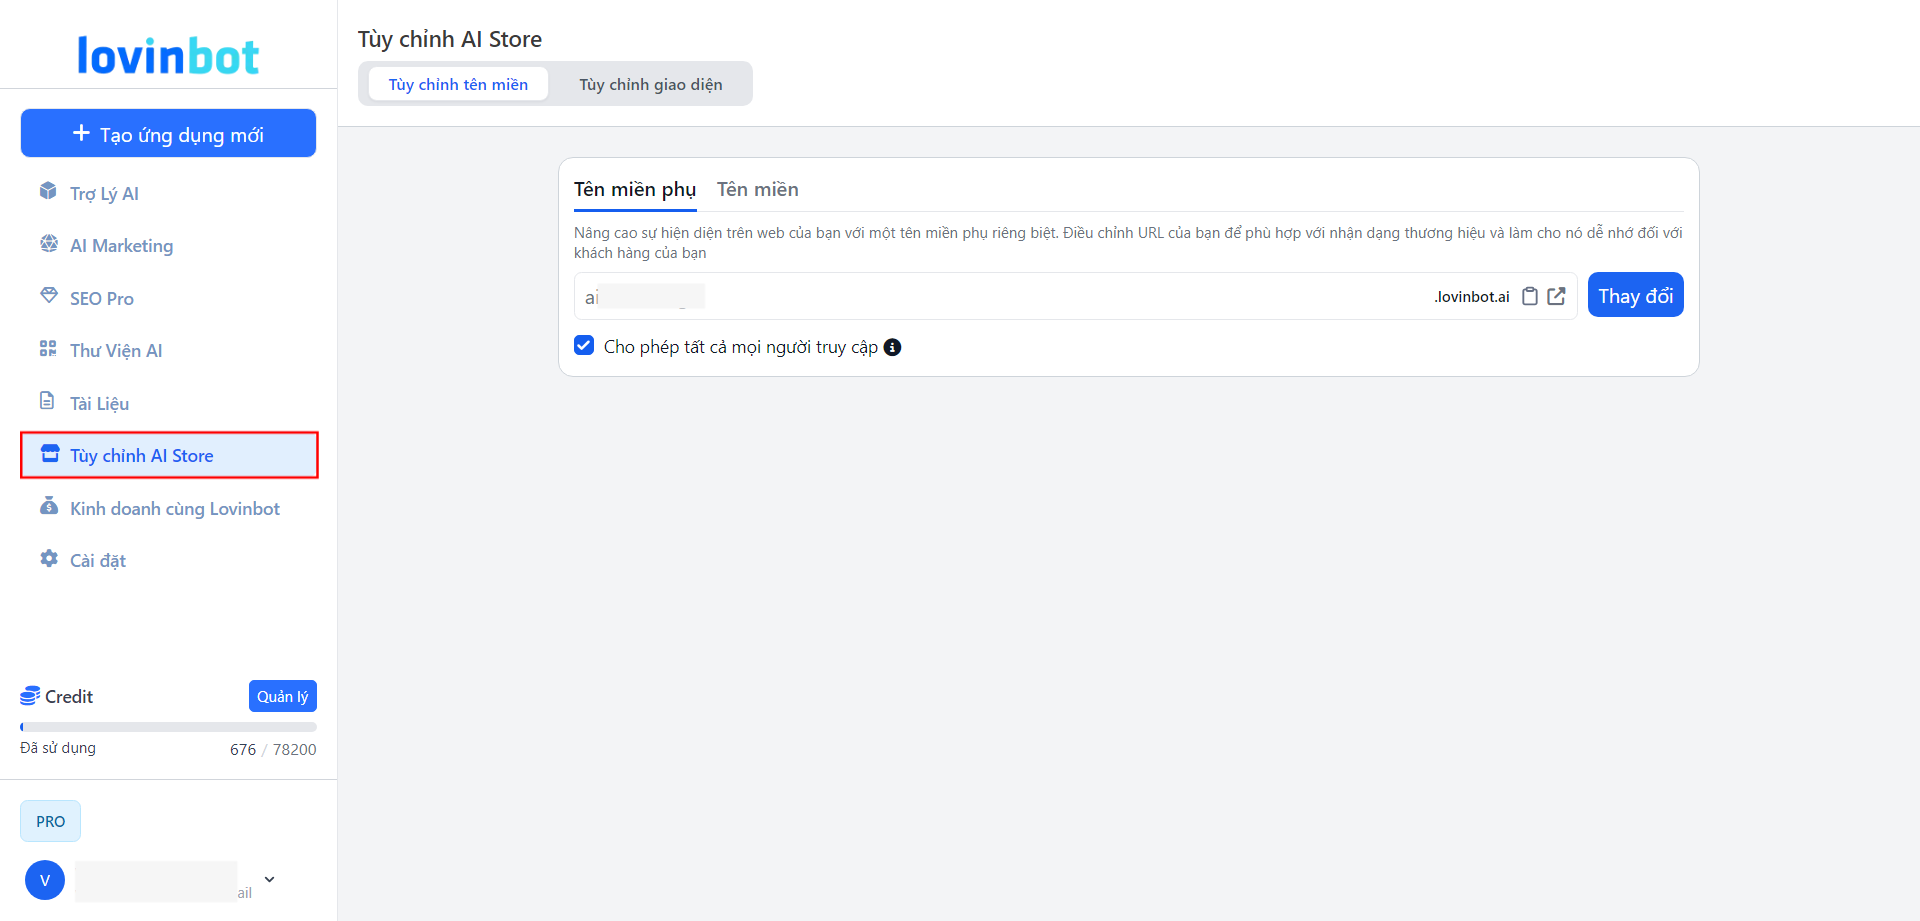
Task: Click the AI Marketing sidebar icon
Action: [x=48, y=244]
